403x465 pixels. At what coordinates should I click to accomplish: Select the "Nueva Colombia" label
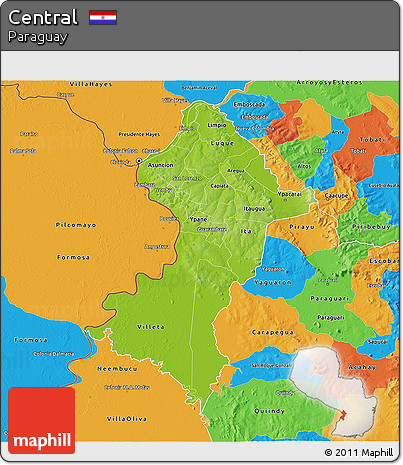254,128
